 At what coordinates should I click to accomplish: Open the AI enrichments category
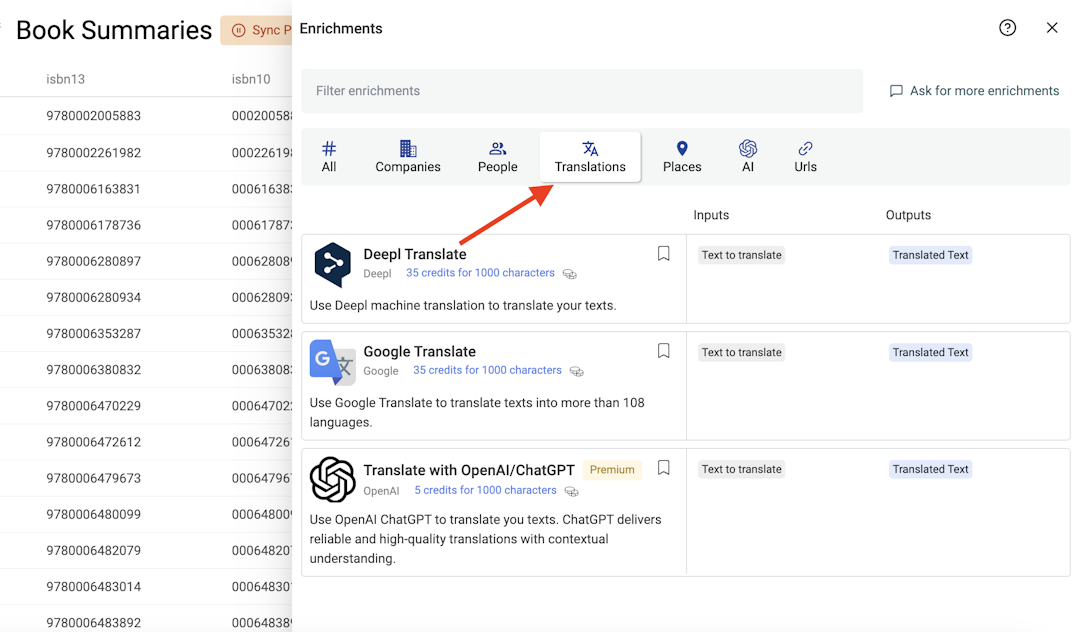point(748,146)
